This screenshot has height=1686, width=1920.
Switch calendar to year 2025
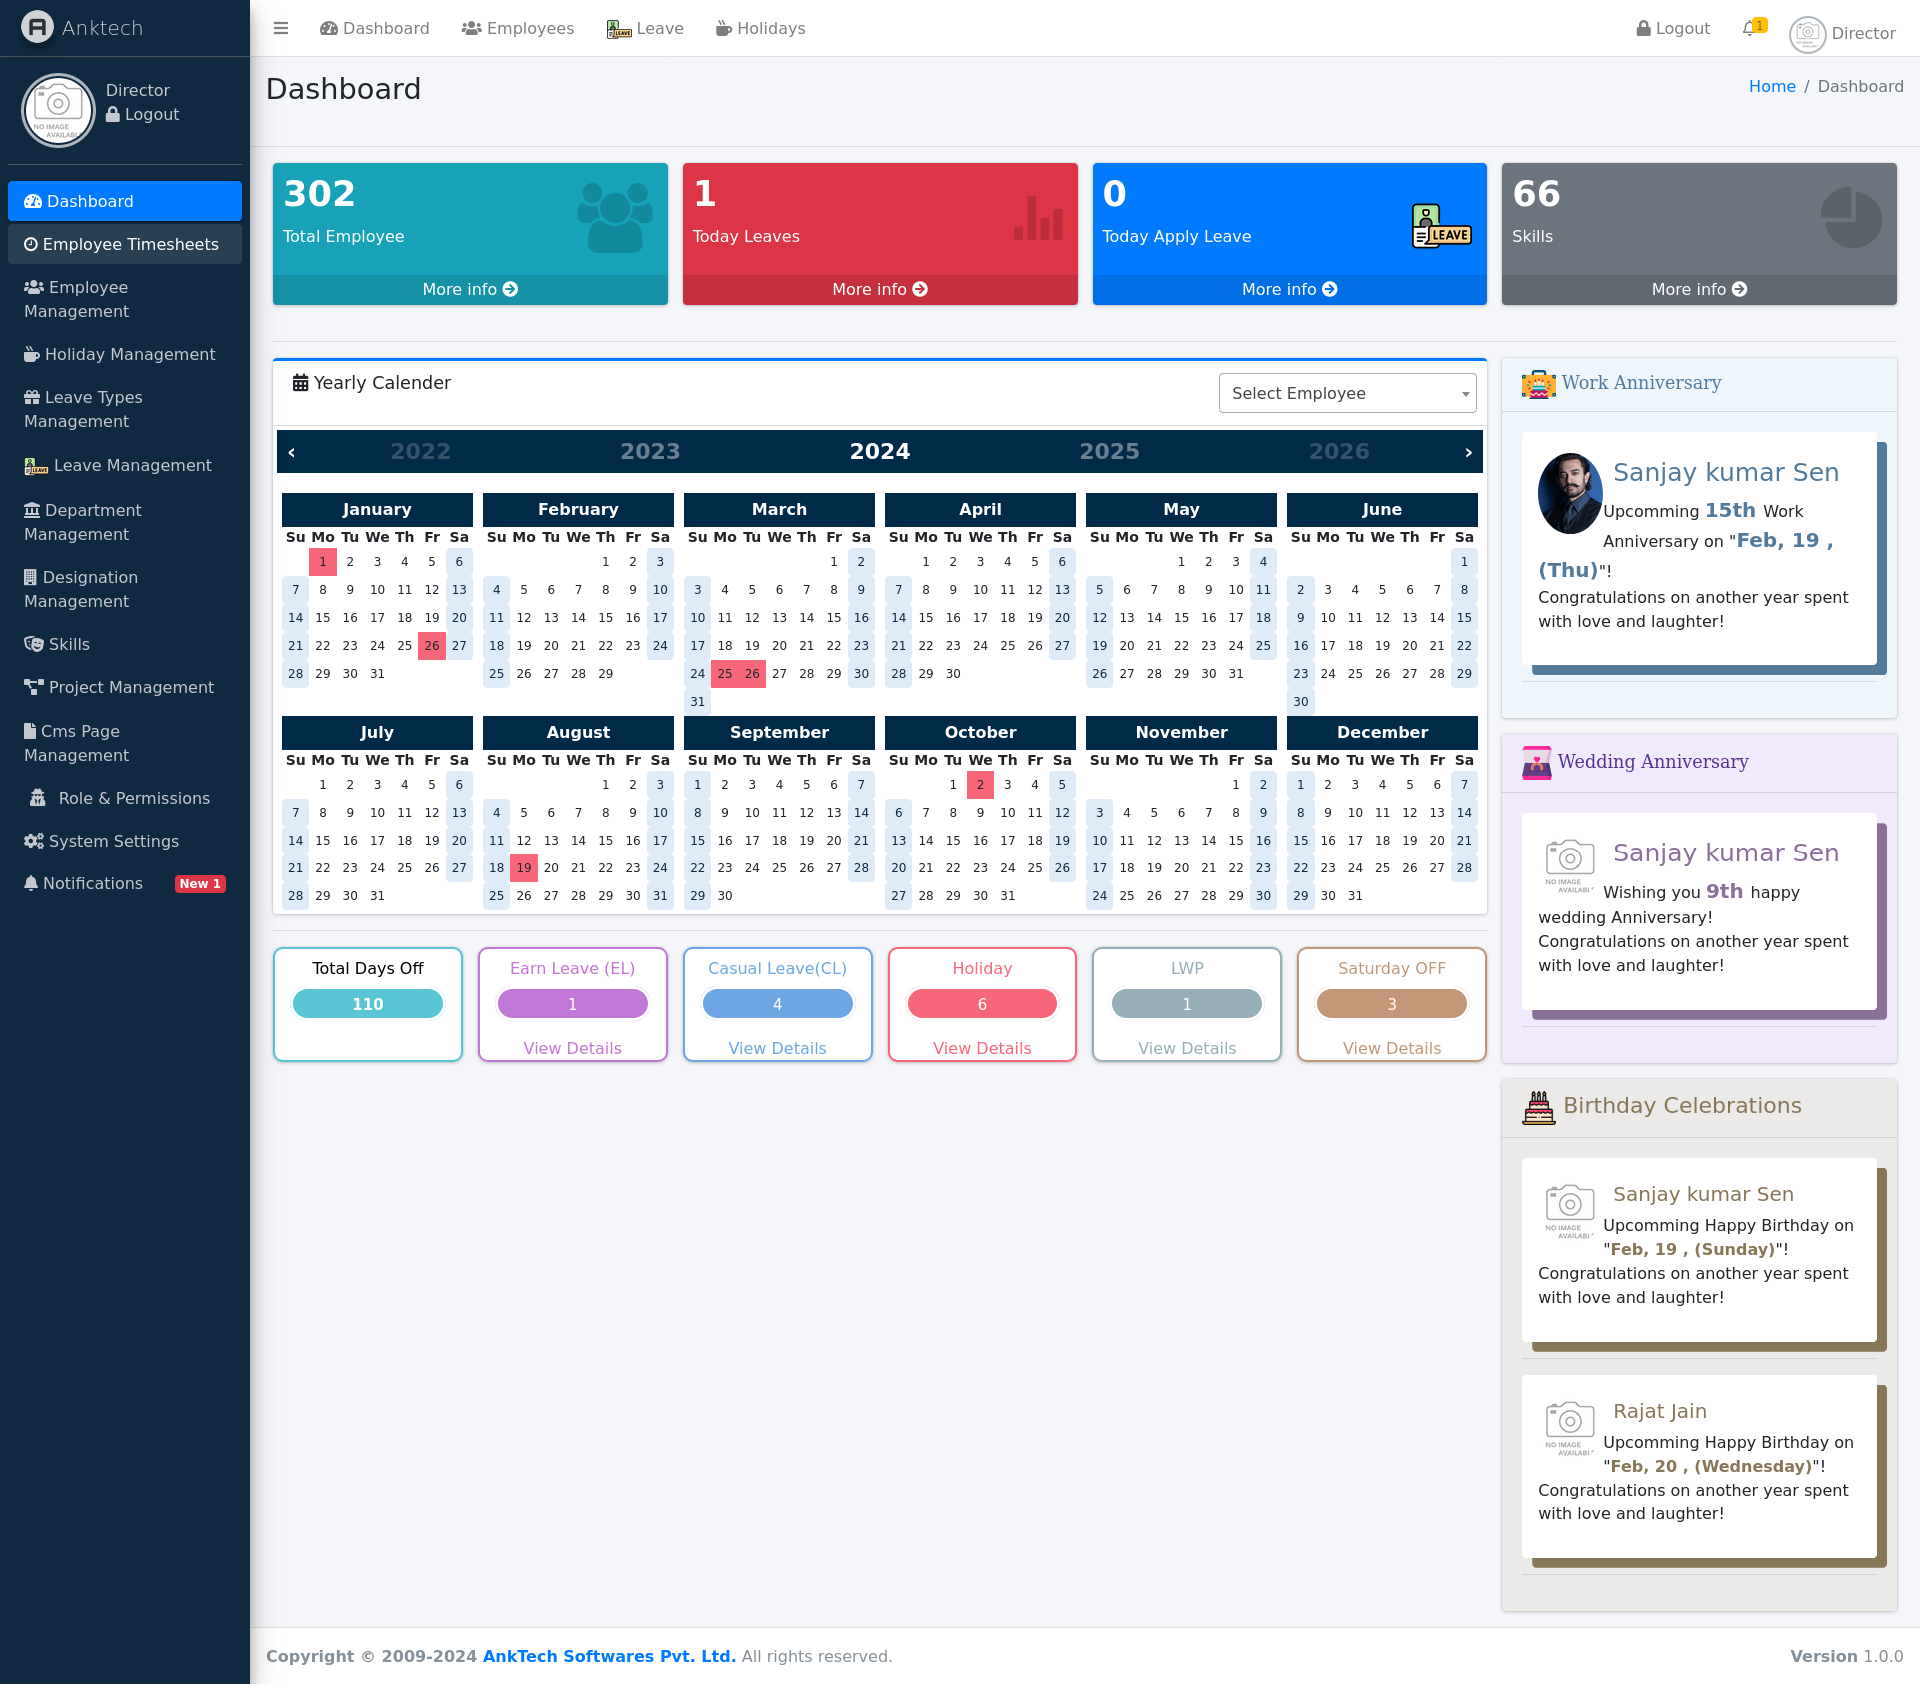(x=1109, y=451)
